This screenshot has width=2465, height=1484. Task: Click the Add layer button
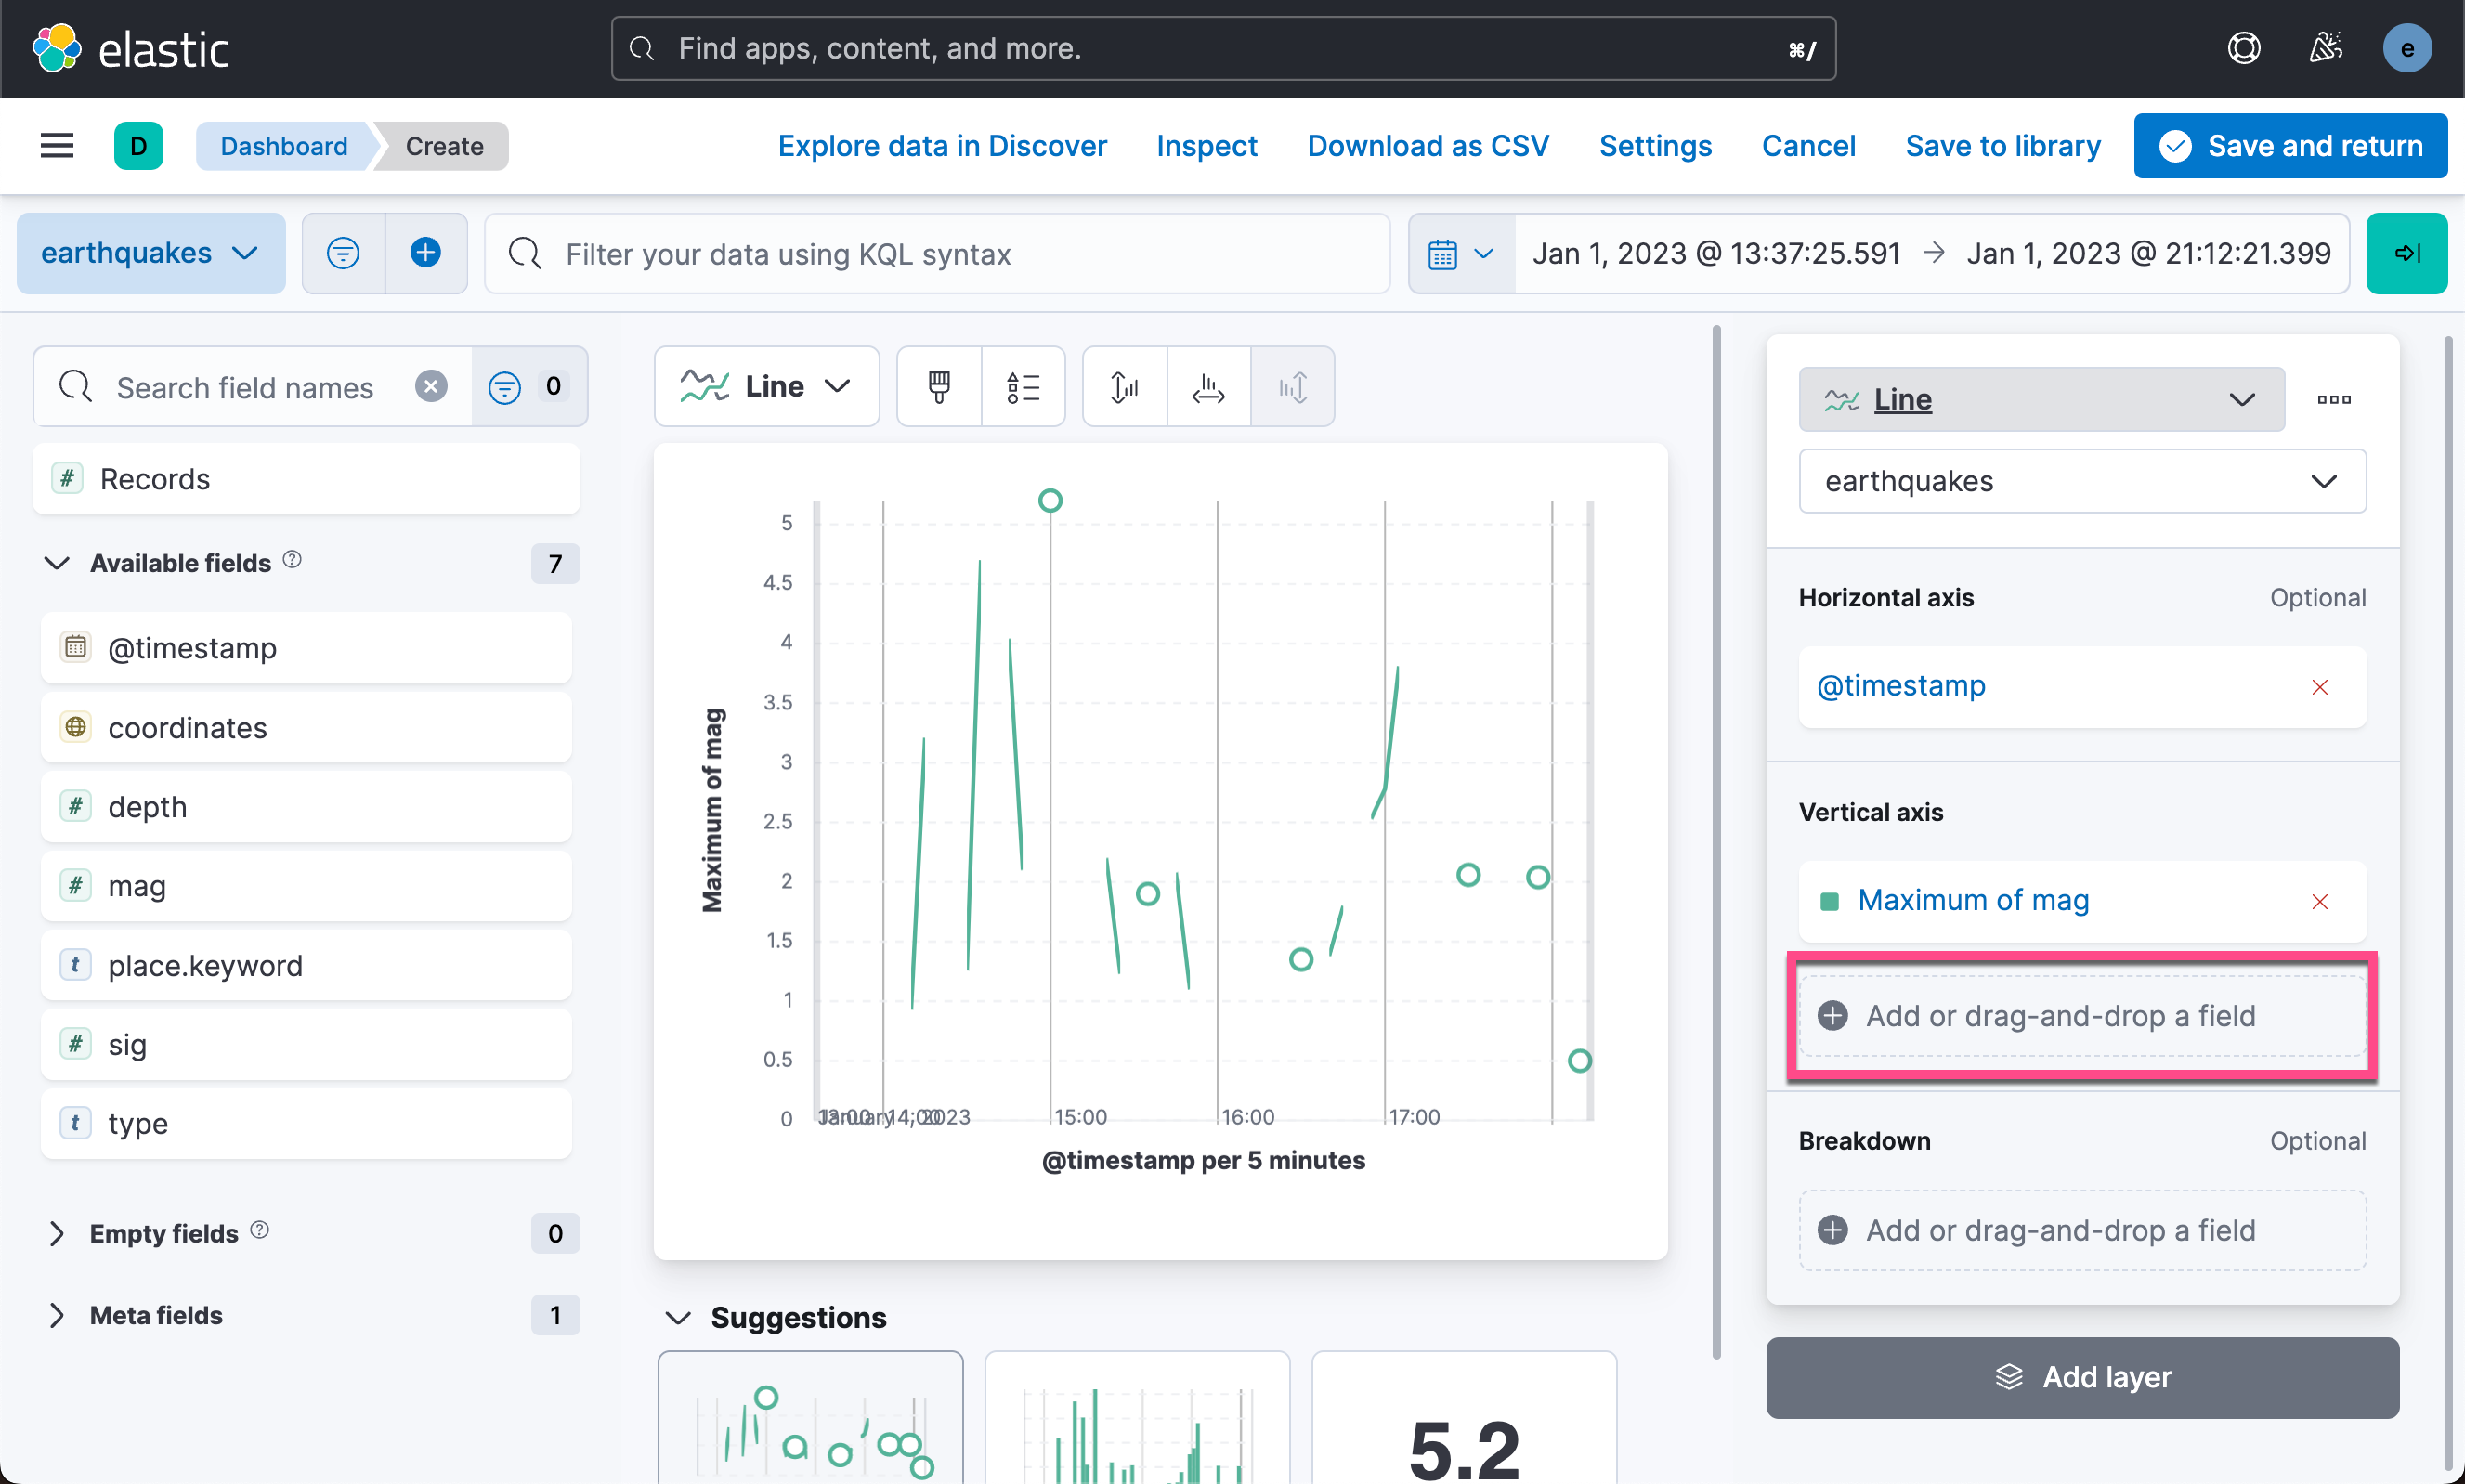point(2082,1377)
